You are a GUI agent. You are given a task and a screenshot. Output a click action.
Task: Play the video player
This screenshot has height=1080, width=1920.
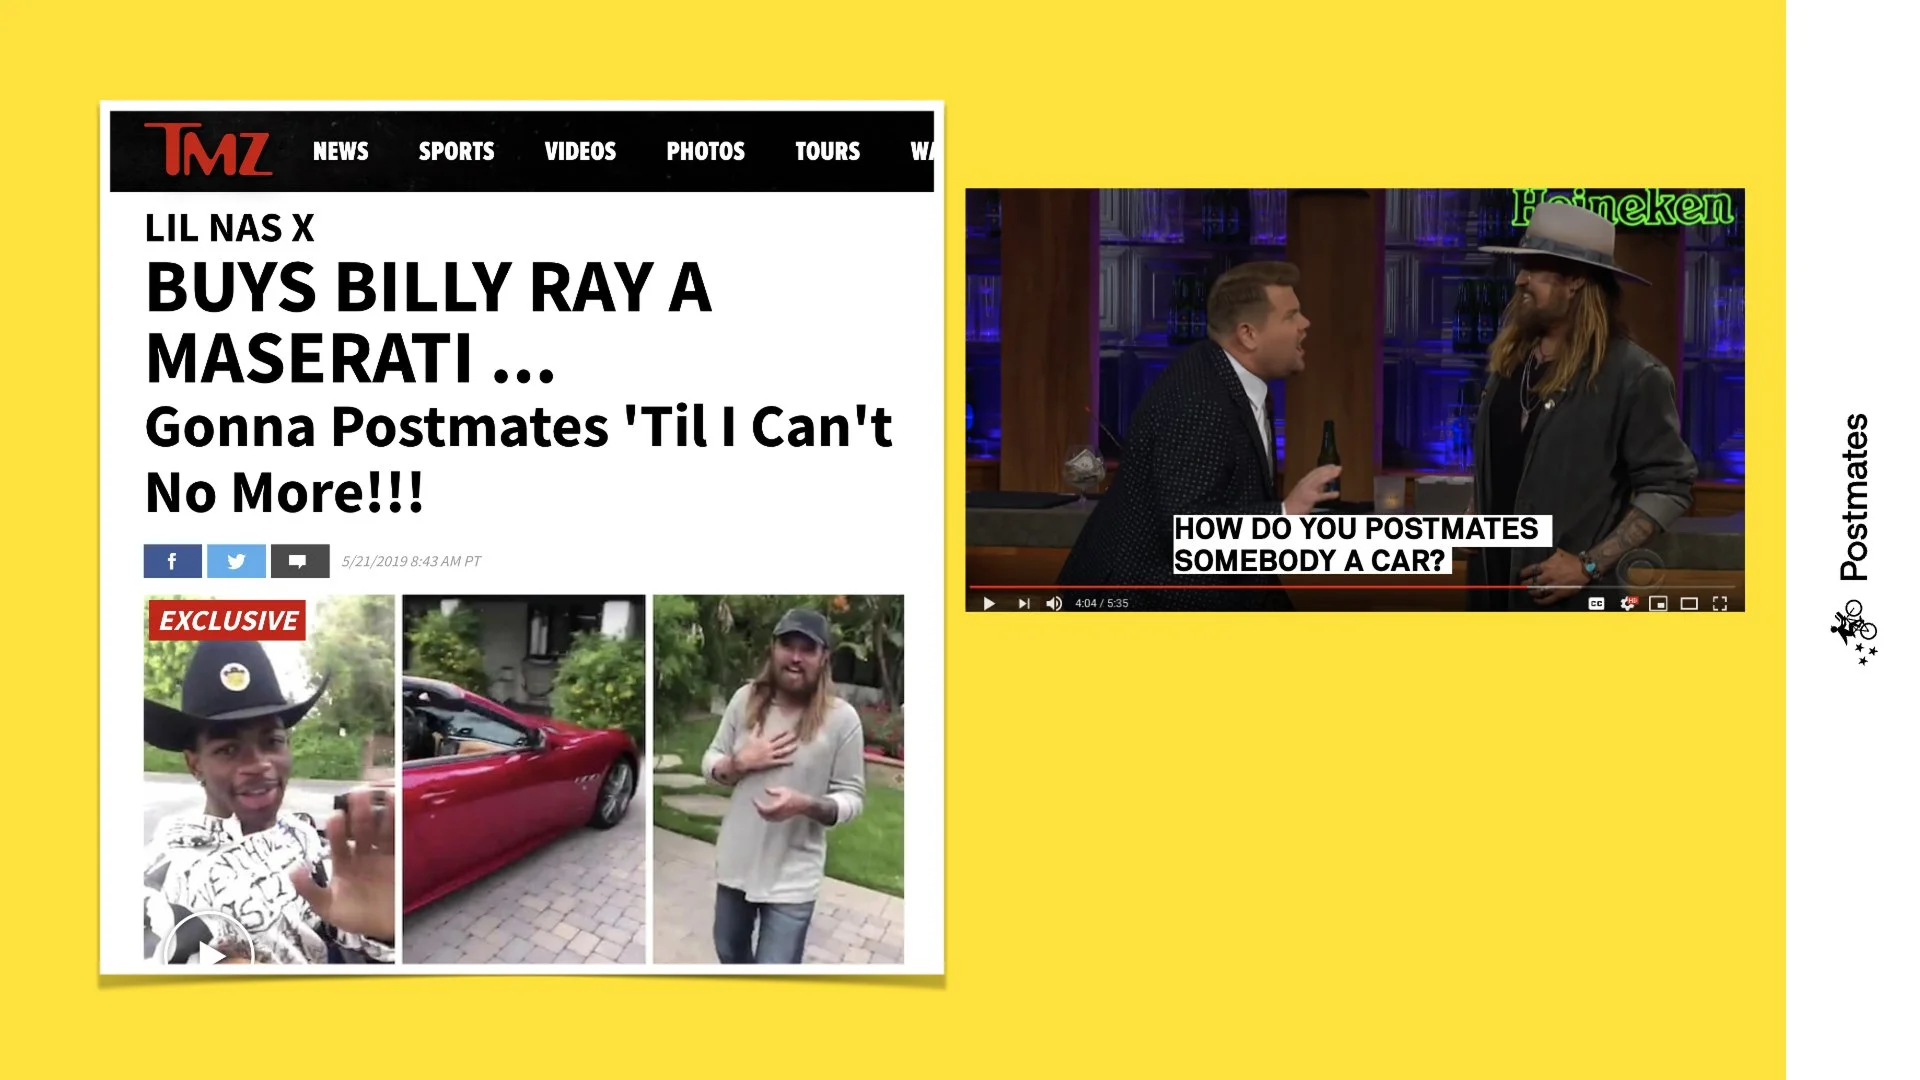pyautogui.click(x=989, y=603)
